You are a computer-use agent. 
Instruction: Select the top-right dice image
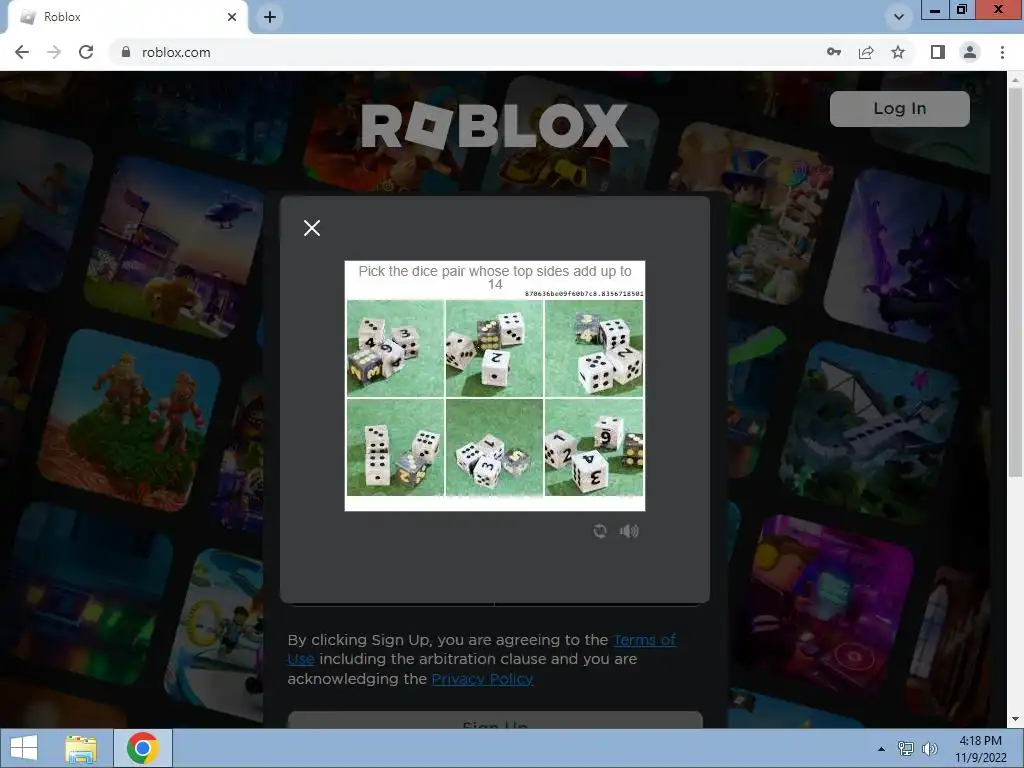(594, 348)
